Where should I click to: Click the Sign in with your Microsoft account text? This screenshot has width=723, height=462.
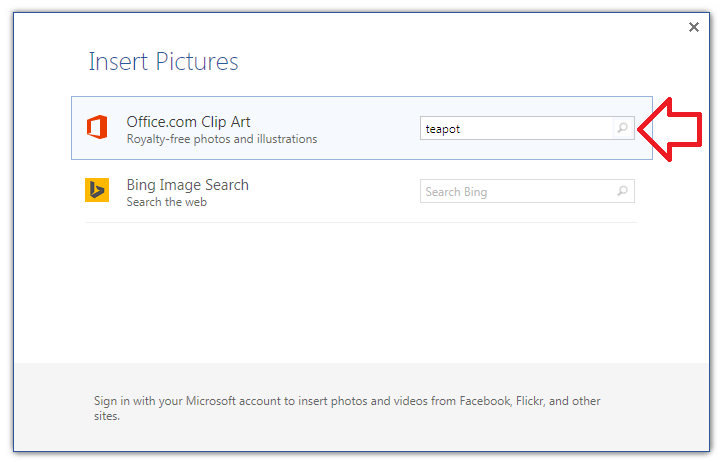click(200, 401)
